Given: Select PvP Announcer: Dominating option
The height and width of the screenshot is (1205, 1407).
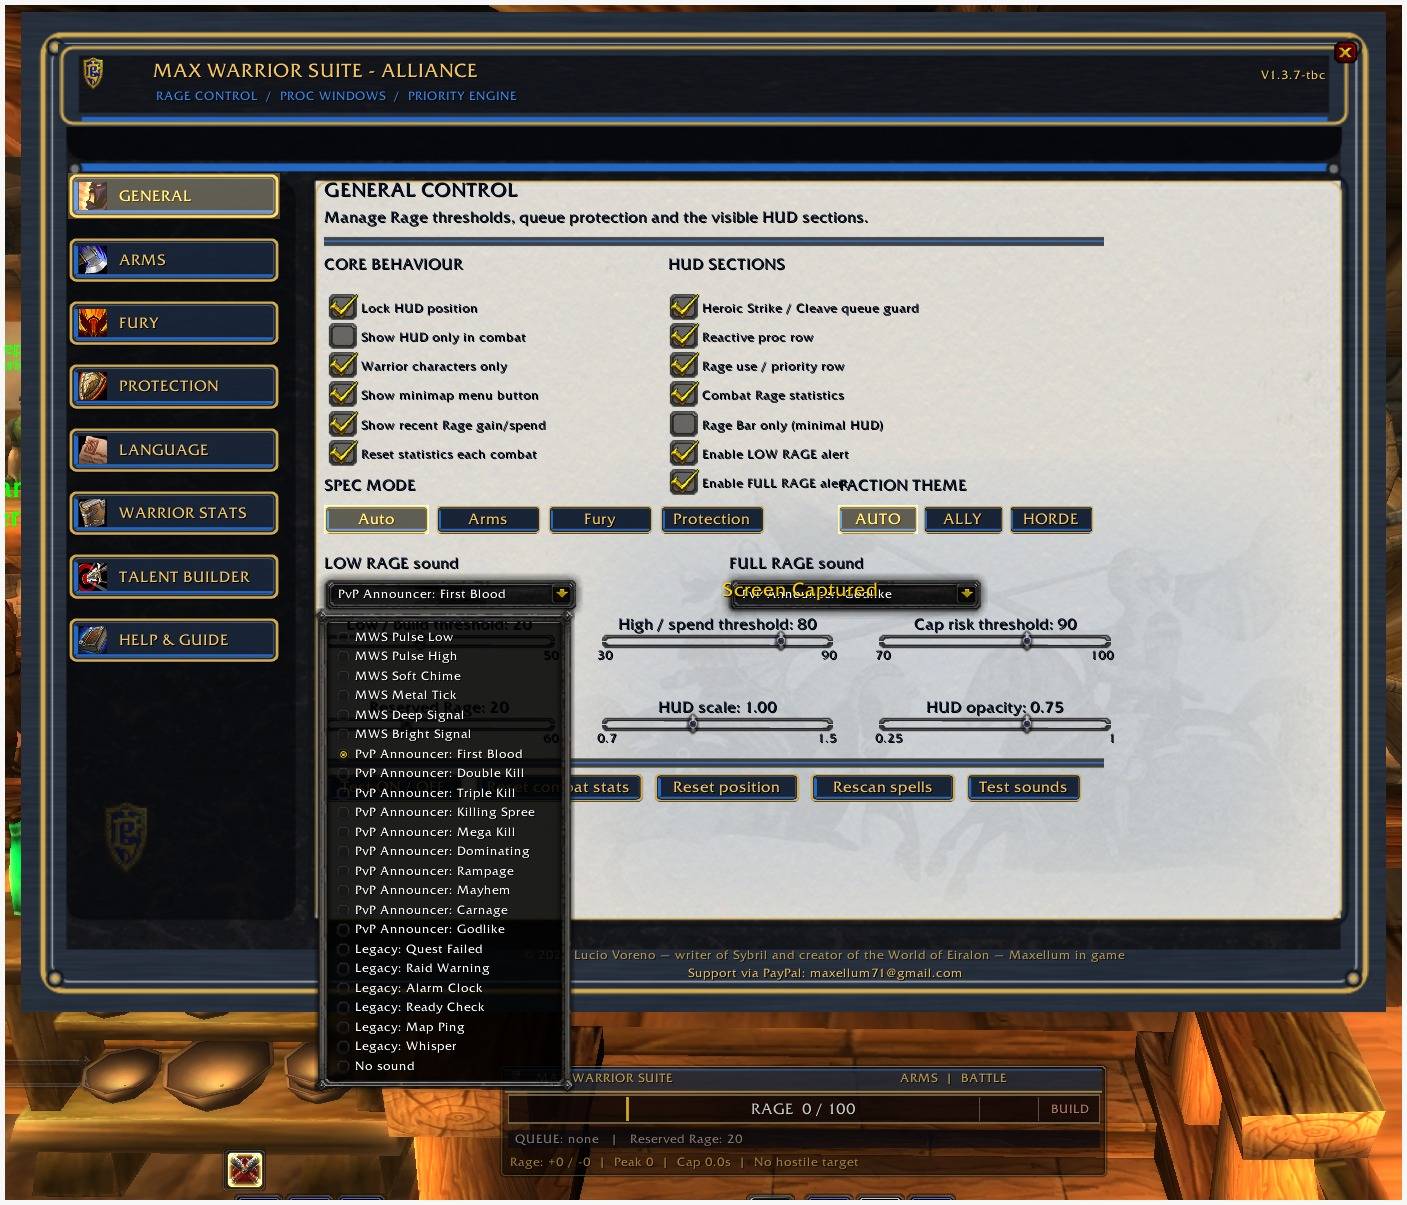Looking at the screenshot, I should tap(446, 851).
